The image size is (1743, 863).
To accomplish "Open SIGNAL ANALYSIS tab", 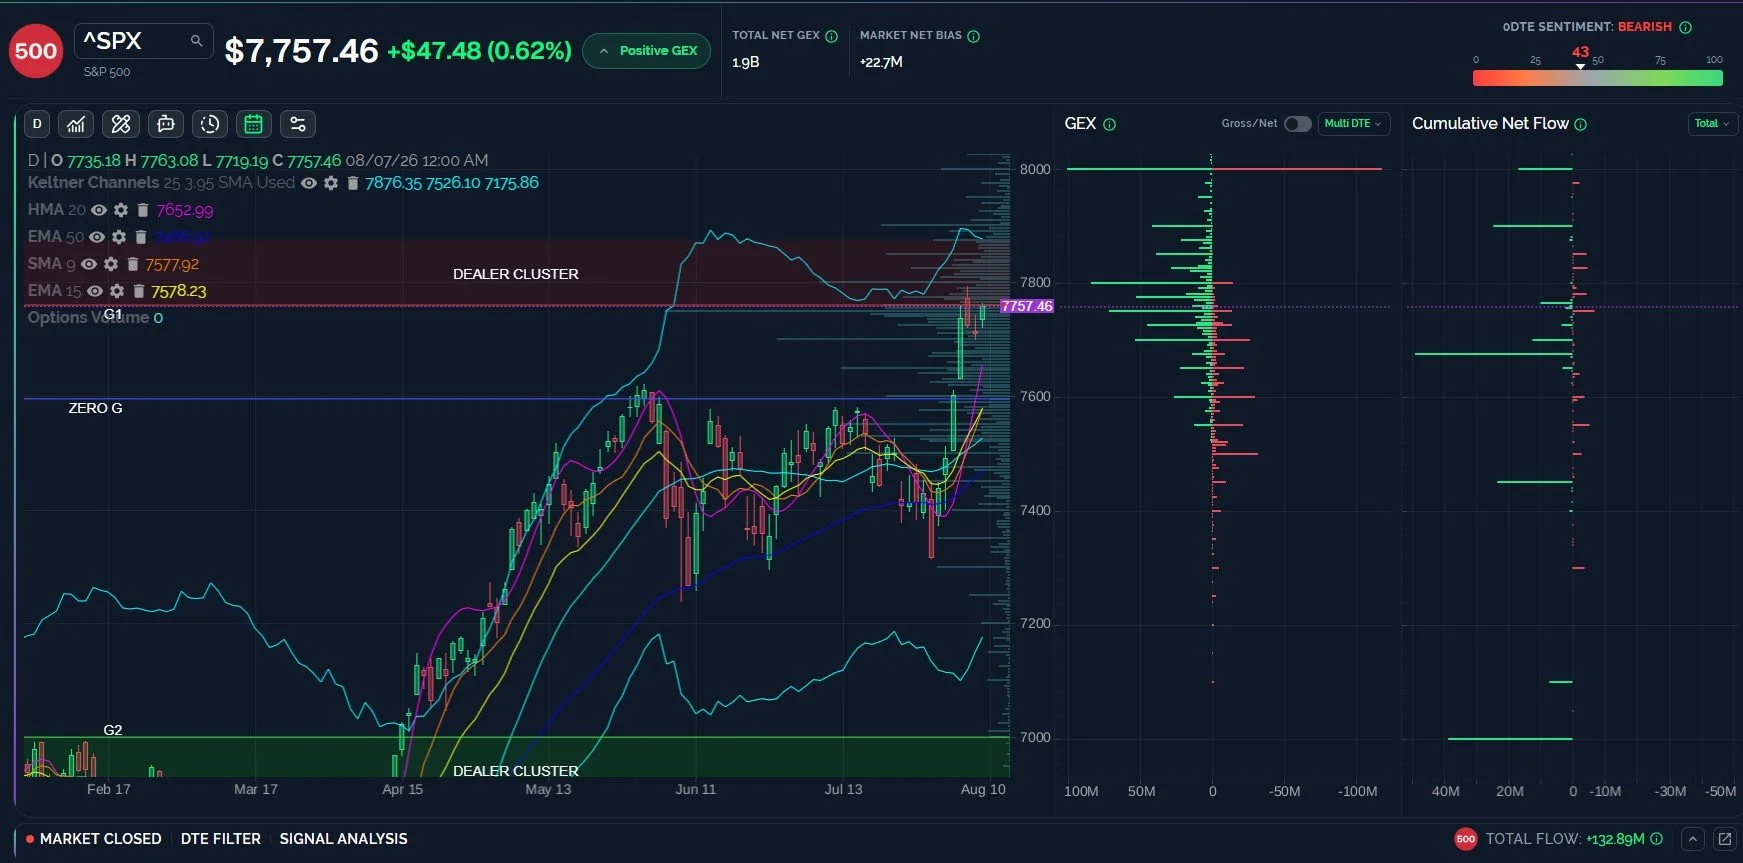I will click(343, 839).
